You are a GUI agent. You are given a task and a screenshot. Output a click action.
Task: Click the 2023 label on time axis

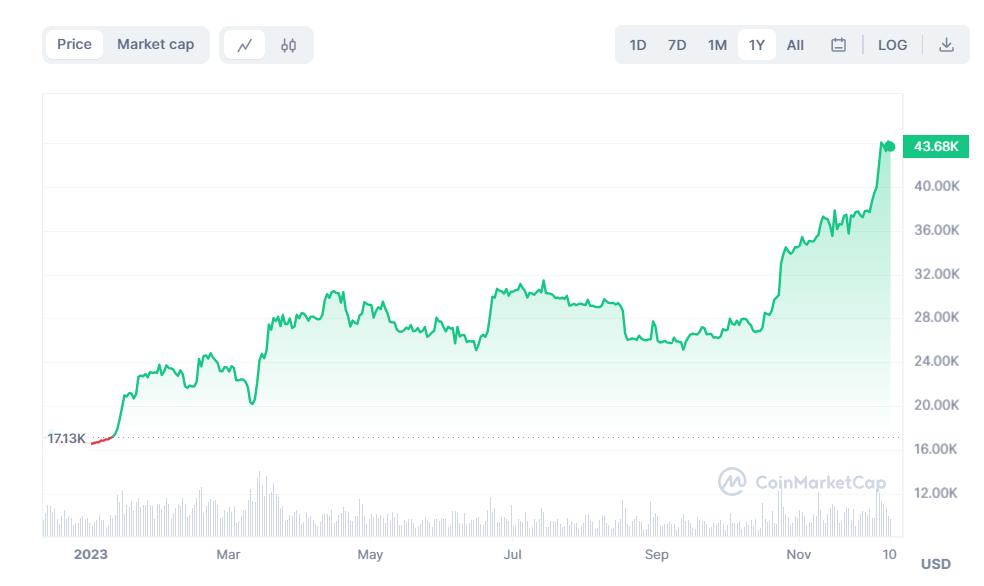pyautogui.click(x=91, y=555)
